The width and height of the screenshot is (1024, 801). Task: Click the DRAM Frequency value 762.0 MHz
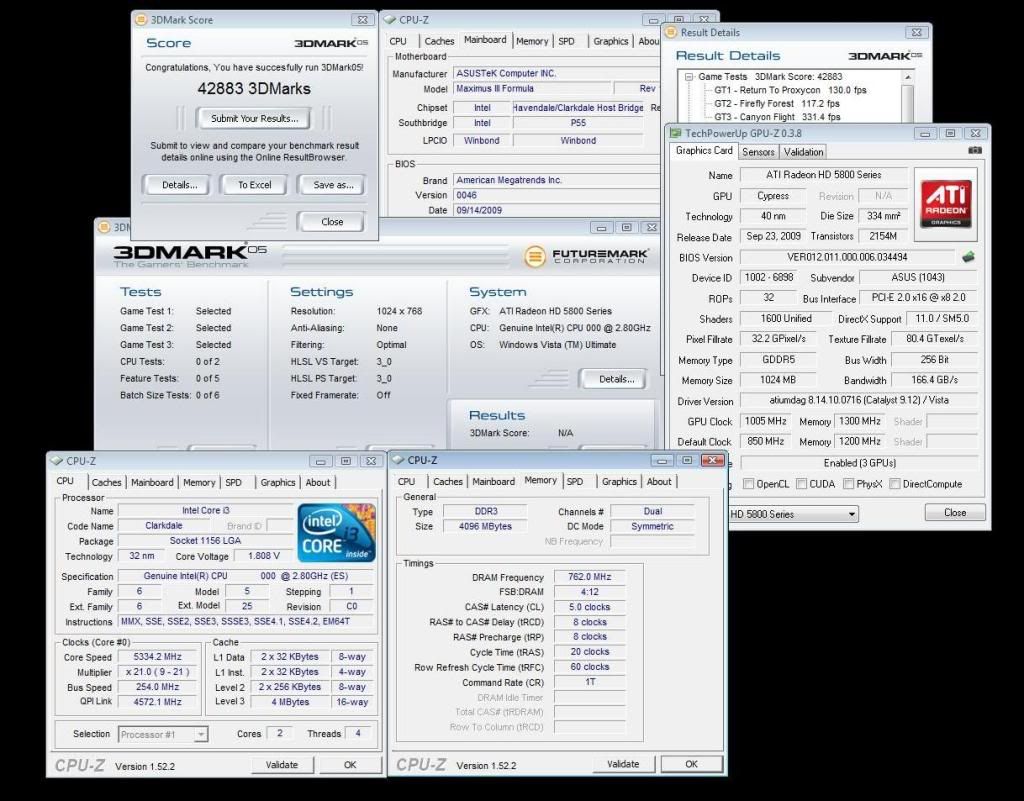pos(589,577)
